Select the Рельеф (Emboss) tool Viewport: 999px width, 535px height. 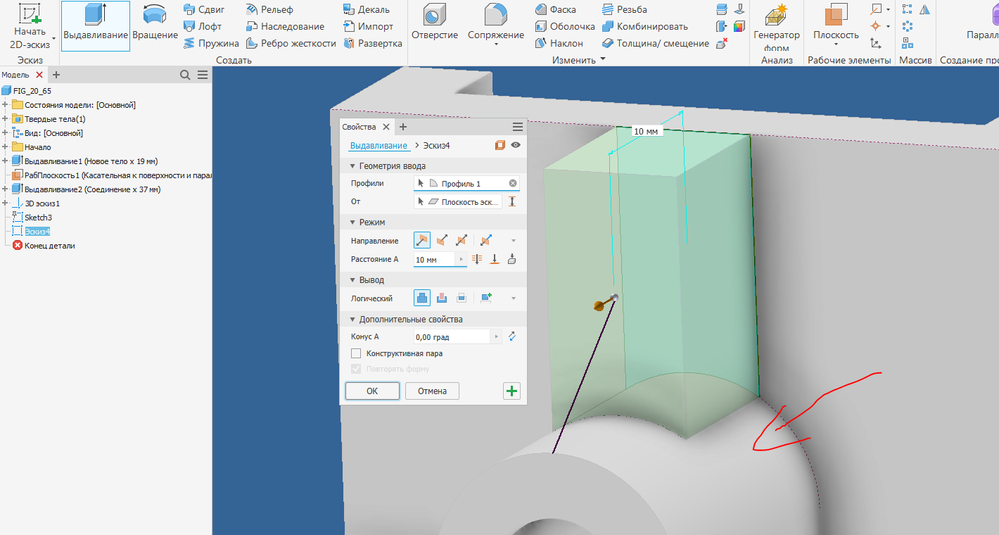(x=269, y=10)
